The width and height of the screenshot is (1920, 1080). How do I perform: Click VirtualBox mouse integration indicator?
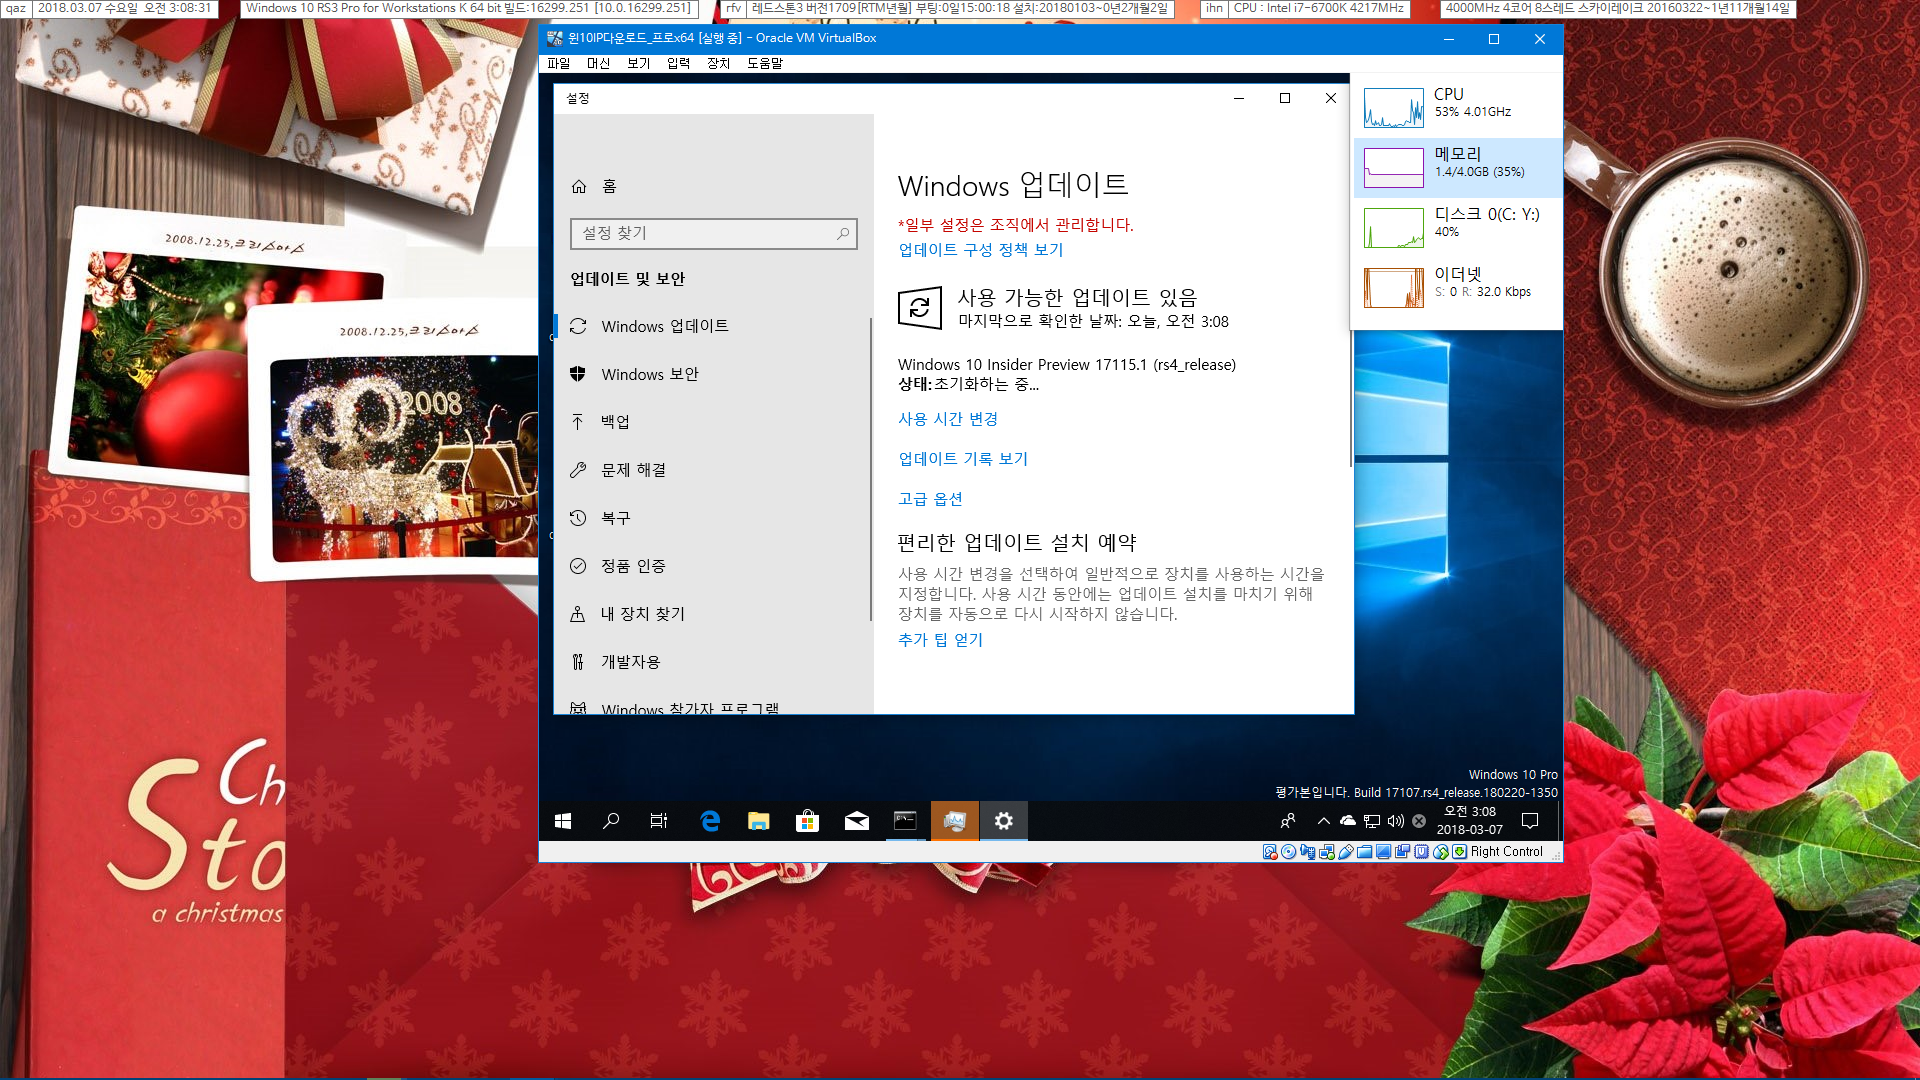click(x=1441, y=852)
